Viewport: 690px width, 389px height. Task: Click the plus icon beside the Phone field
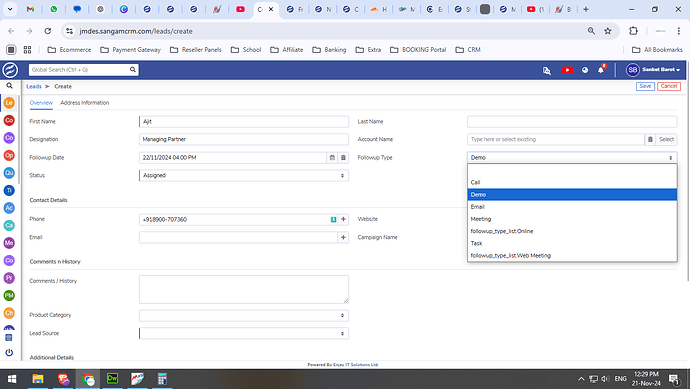(x=344, y=219)
